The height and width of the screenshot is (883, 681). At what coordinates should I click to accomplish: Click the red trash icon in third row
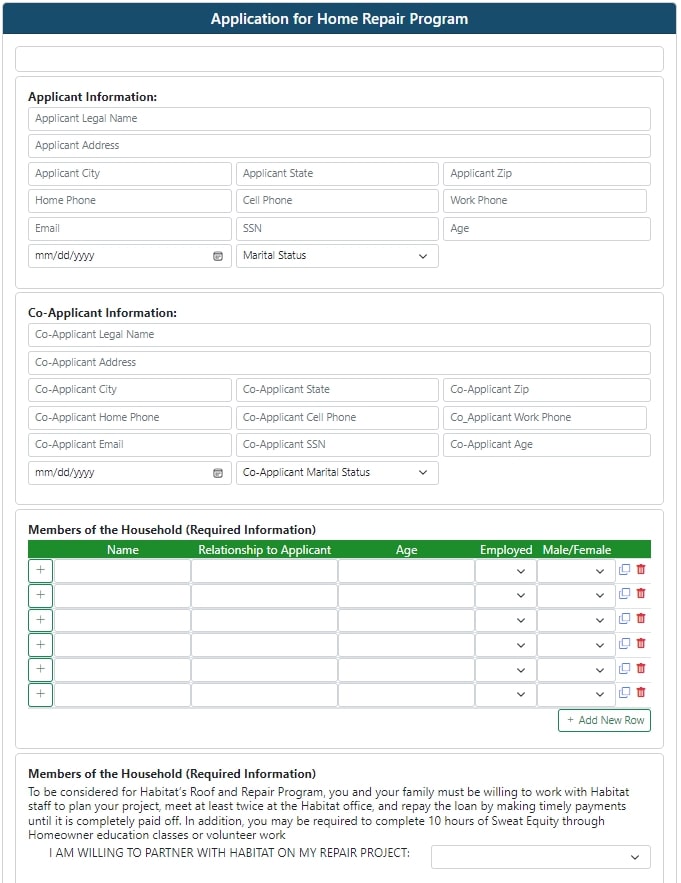[x=641, y=619]
